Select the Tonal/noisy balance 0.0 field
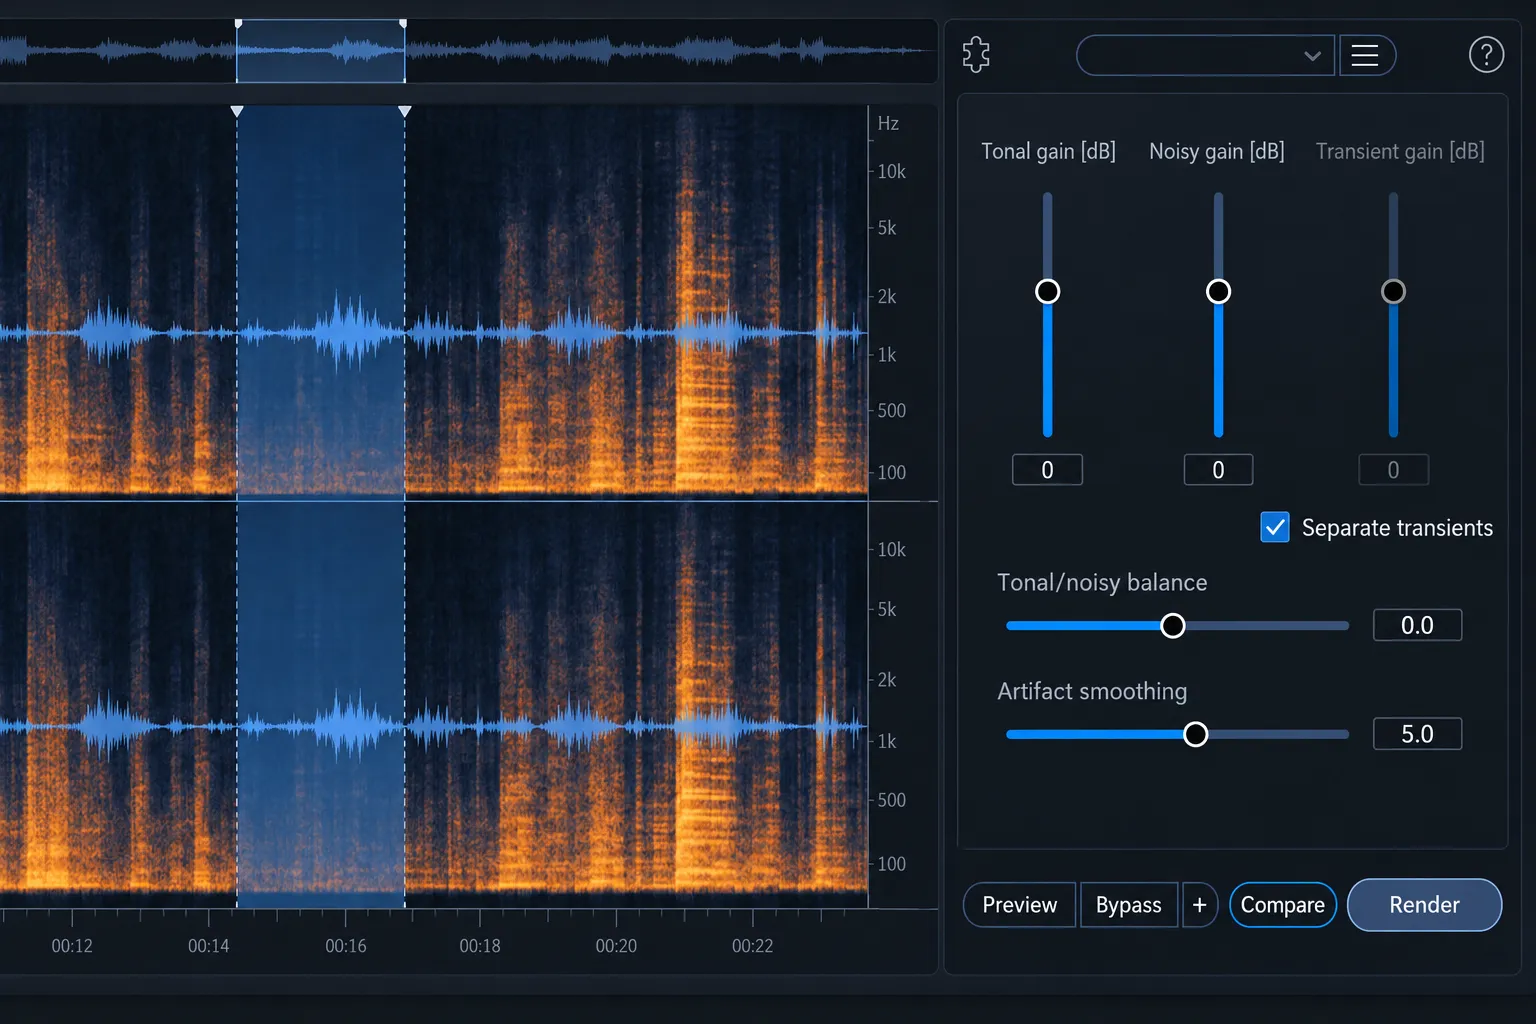Image resolution: width=1536 pixels, height=1024 pixels. (x=1417, y=625)
